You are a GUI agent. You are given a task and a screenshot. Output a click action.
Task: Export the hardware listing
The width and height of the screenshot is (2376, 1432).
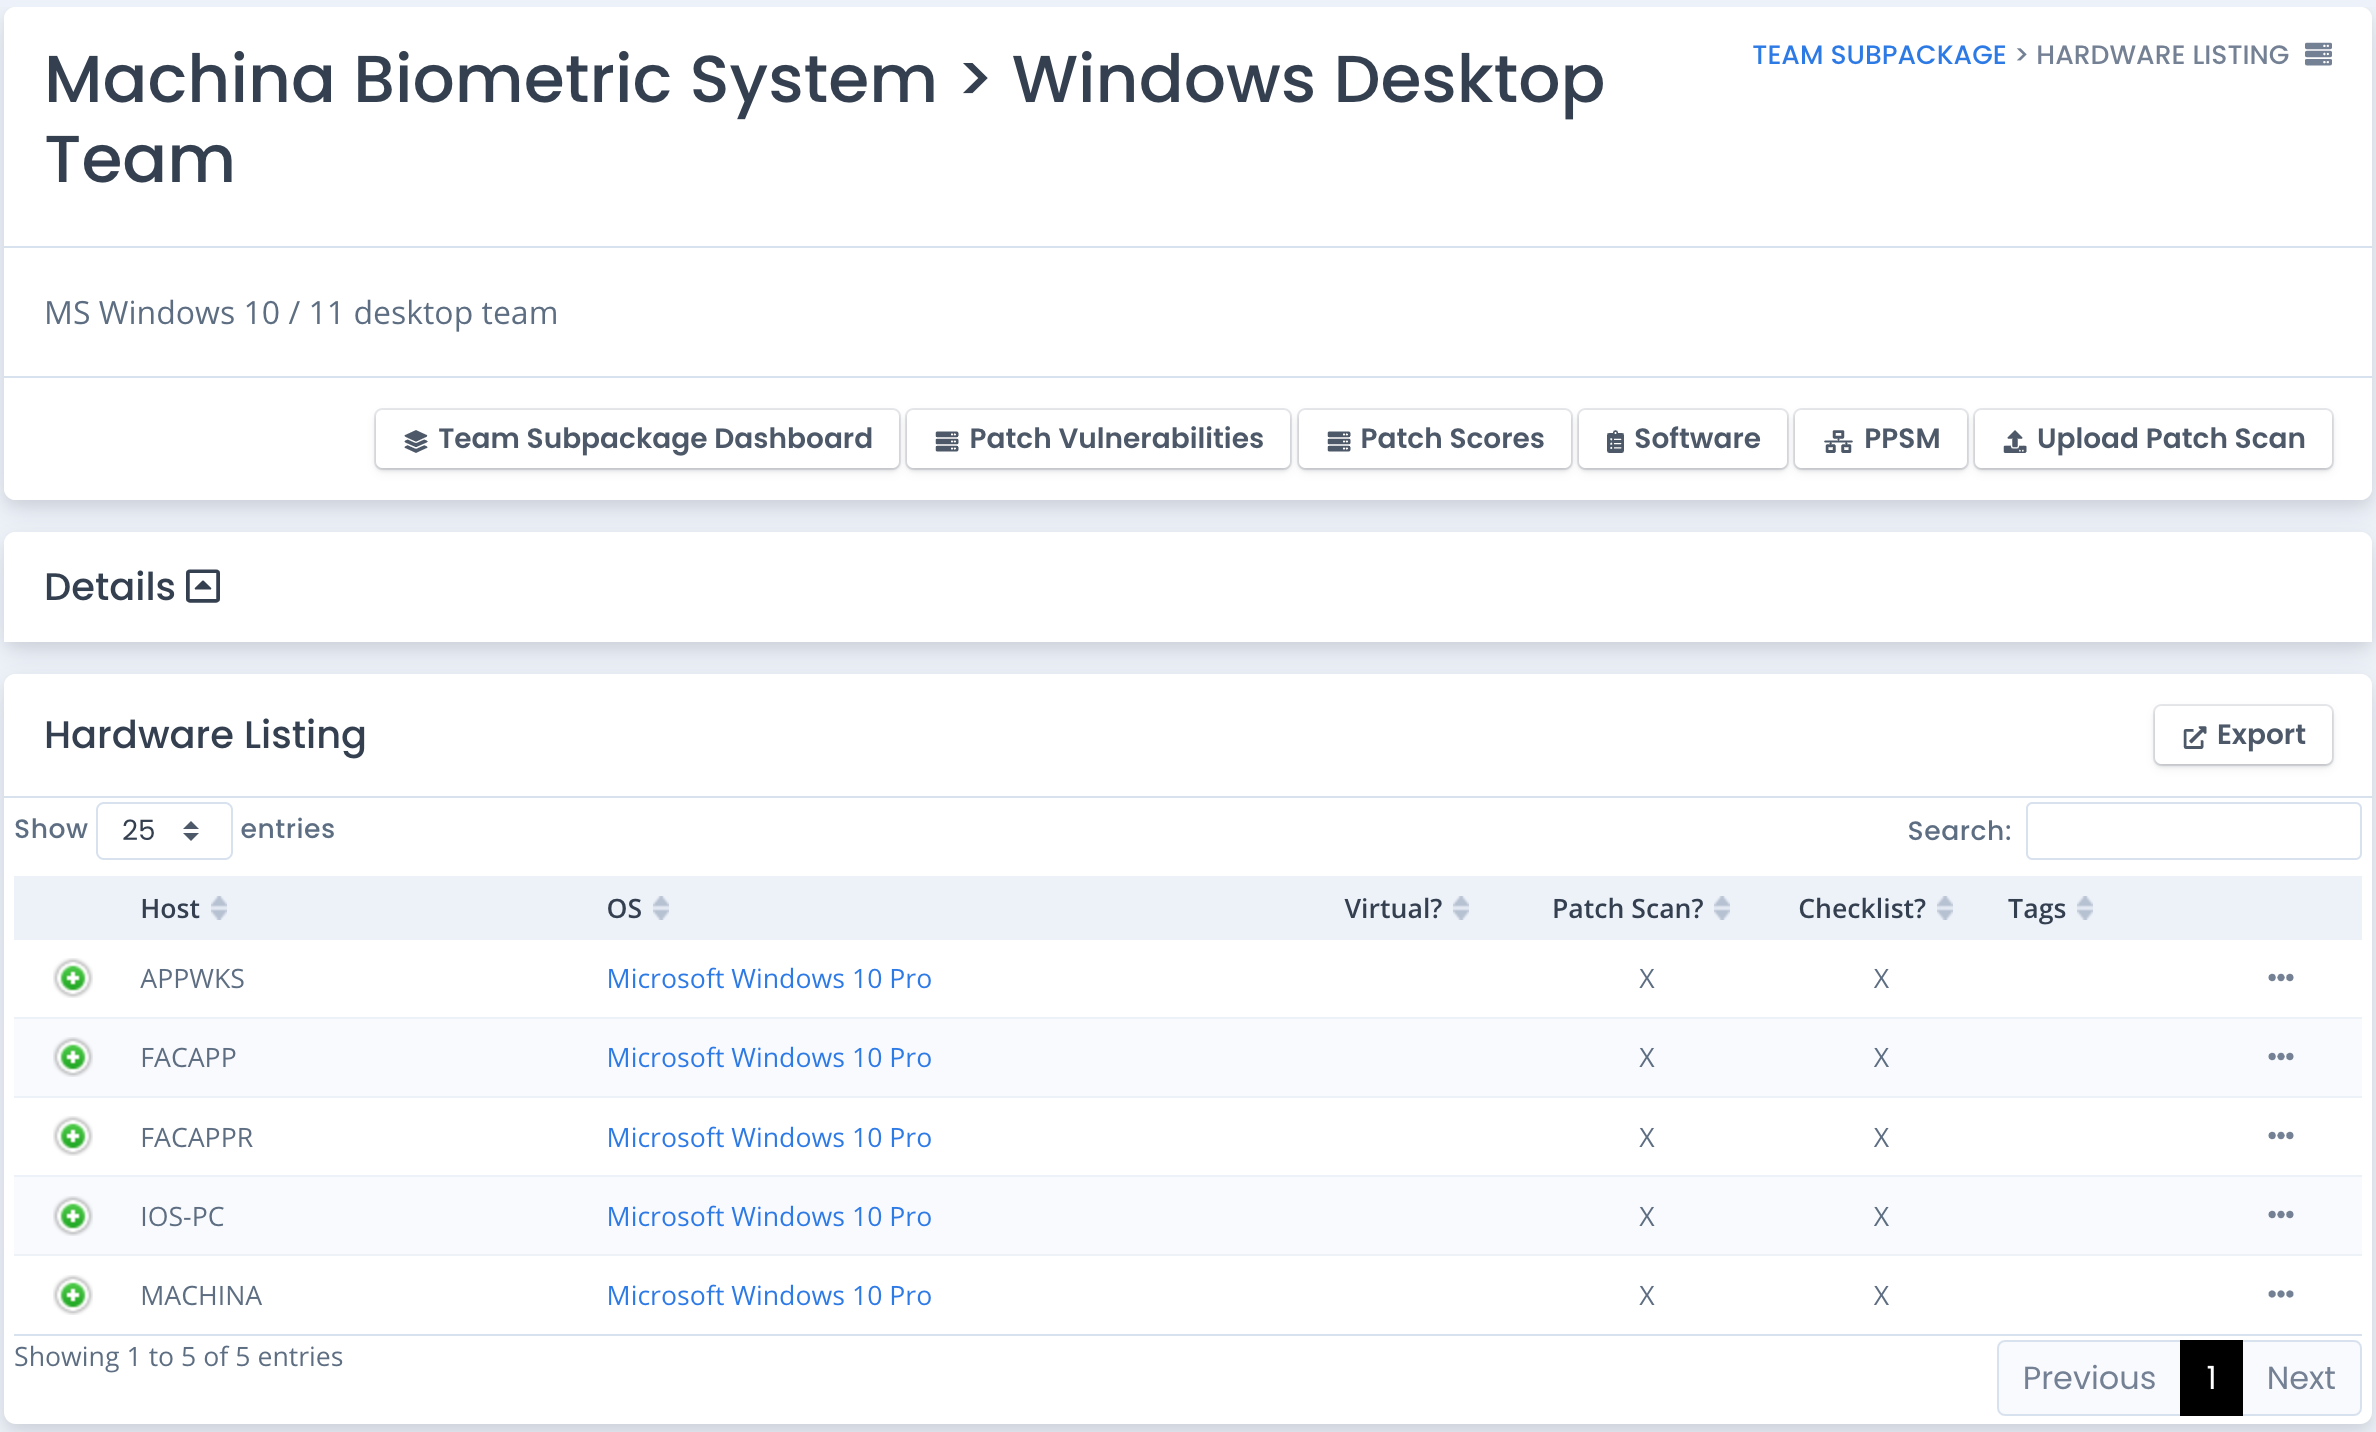pos(2243,735)
